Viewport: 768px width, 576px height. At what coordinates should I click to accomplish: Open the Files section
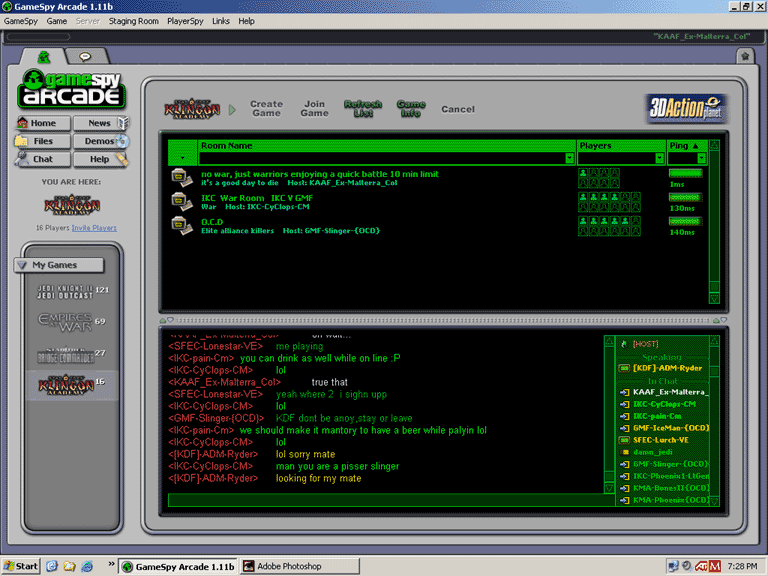pos(43,141)
